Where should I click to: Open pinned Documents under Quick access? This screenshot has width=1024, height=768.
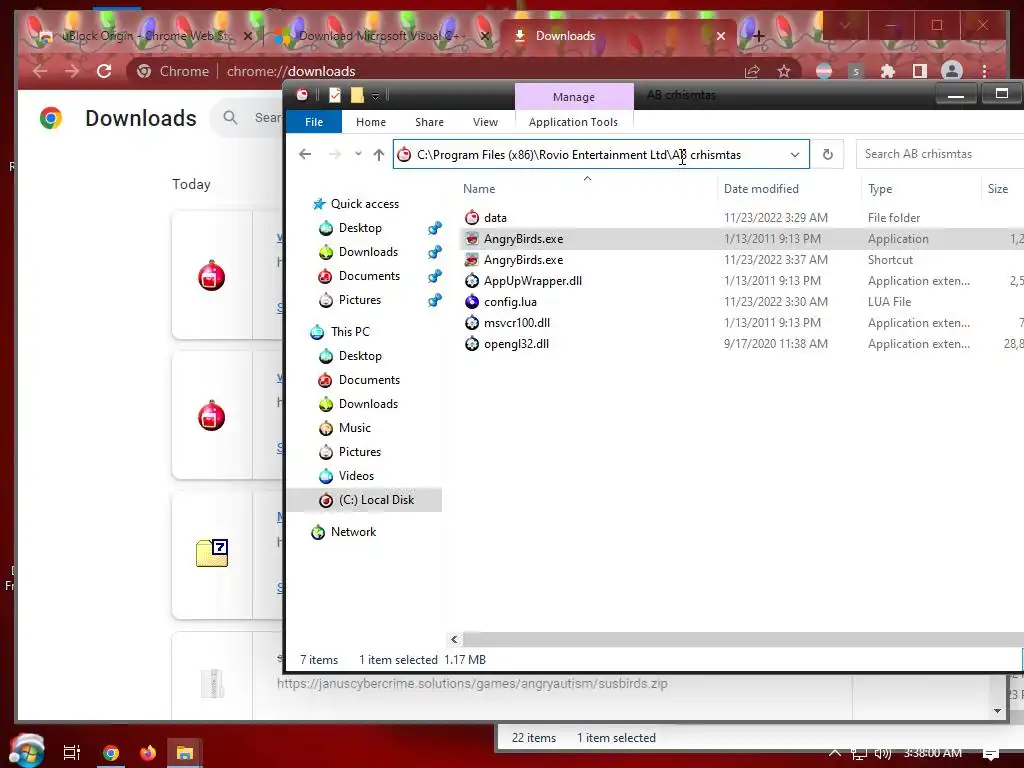tap(369, 276)
